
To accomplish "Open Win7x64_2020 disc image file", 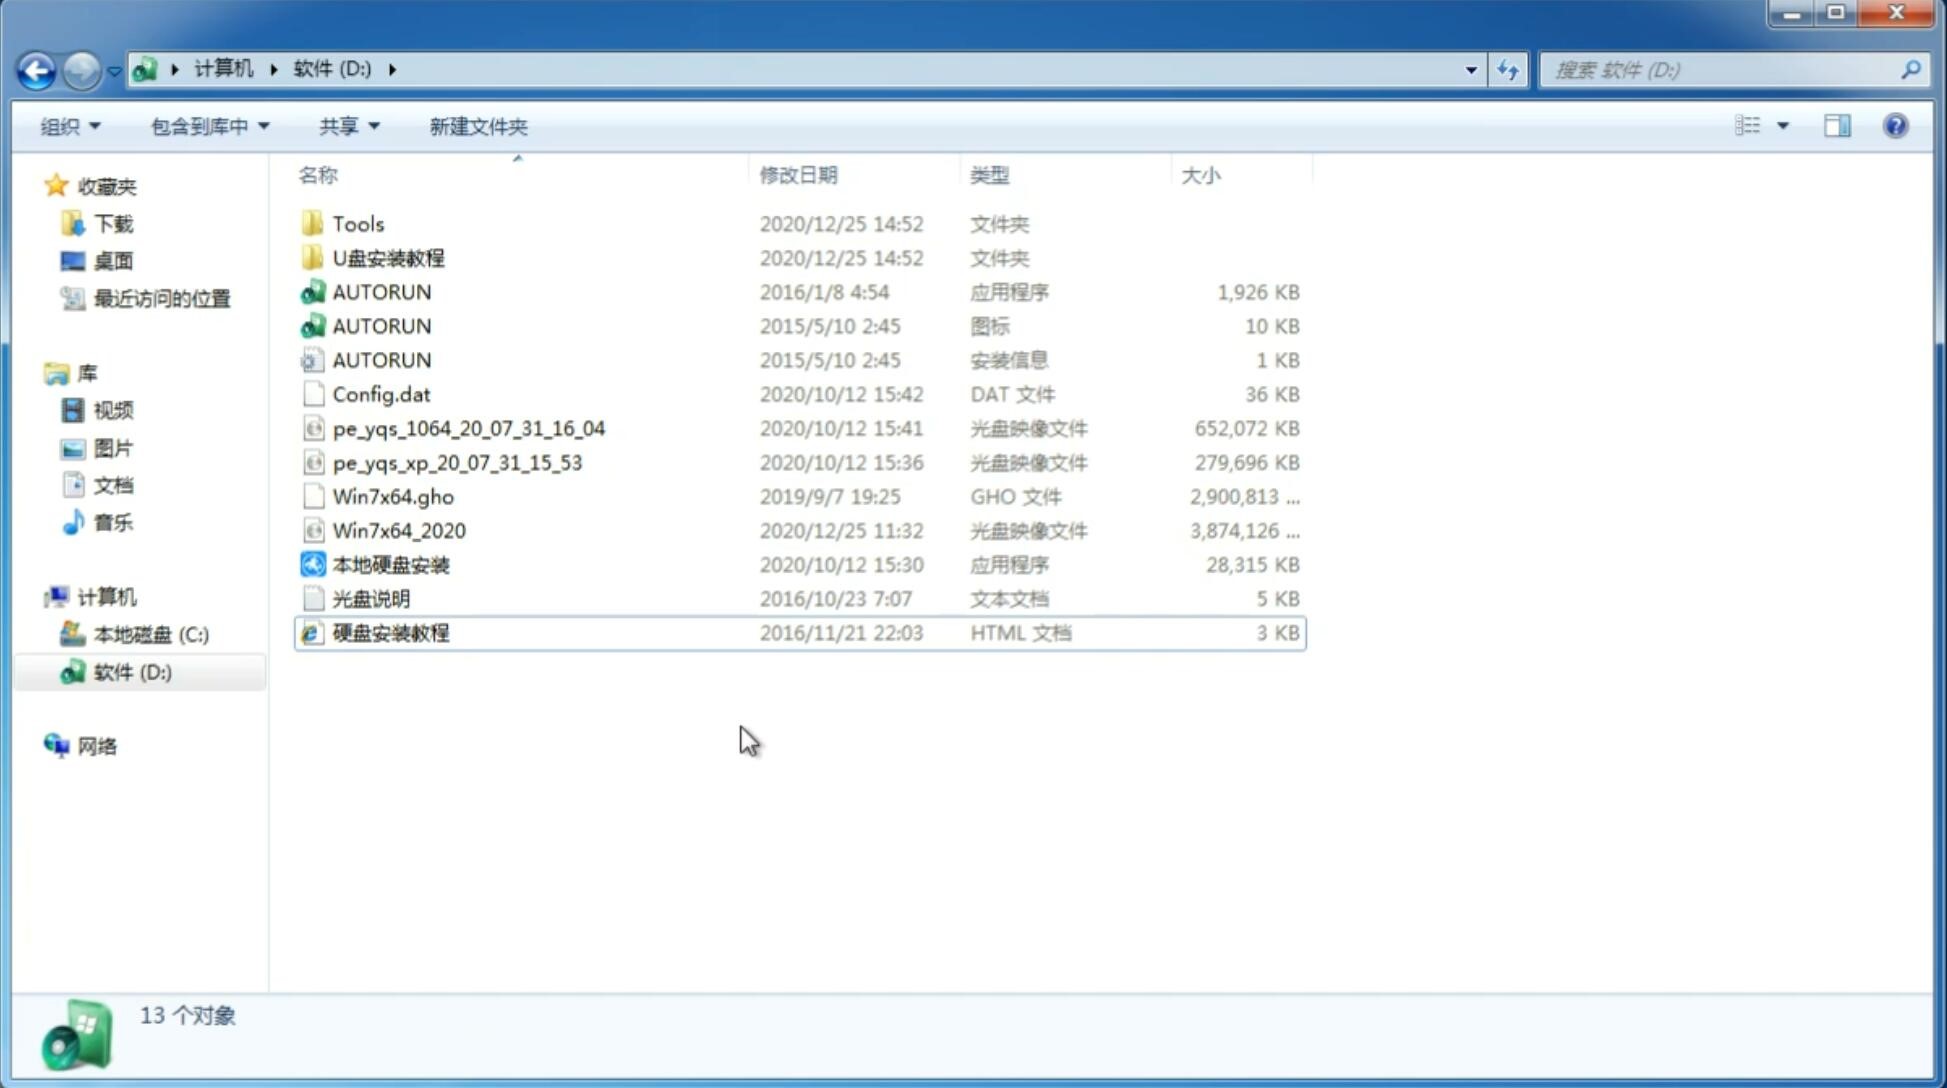I will click(x=398, y=529).
